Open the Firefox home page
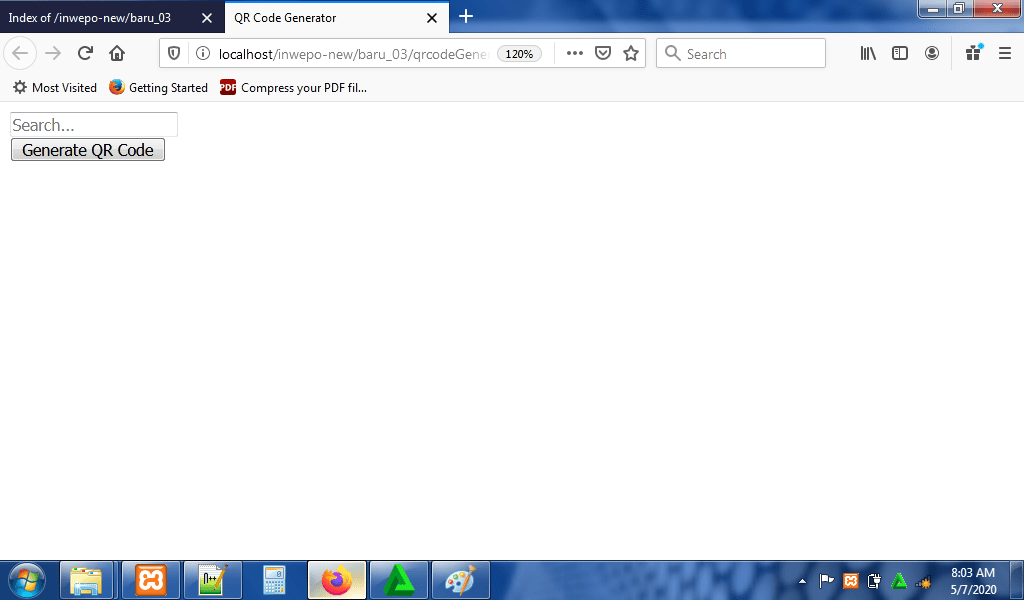The height and width of the screenshot is (600, 1024). (117, 54)
